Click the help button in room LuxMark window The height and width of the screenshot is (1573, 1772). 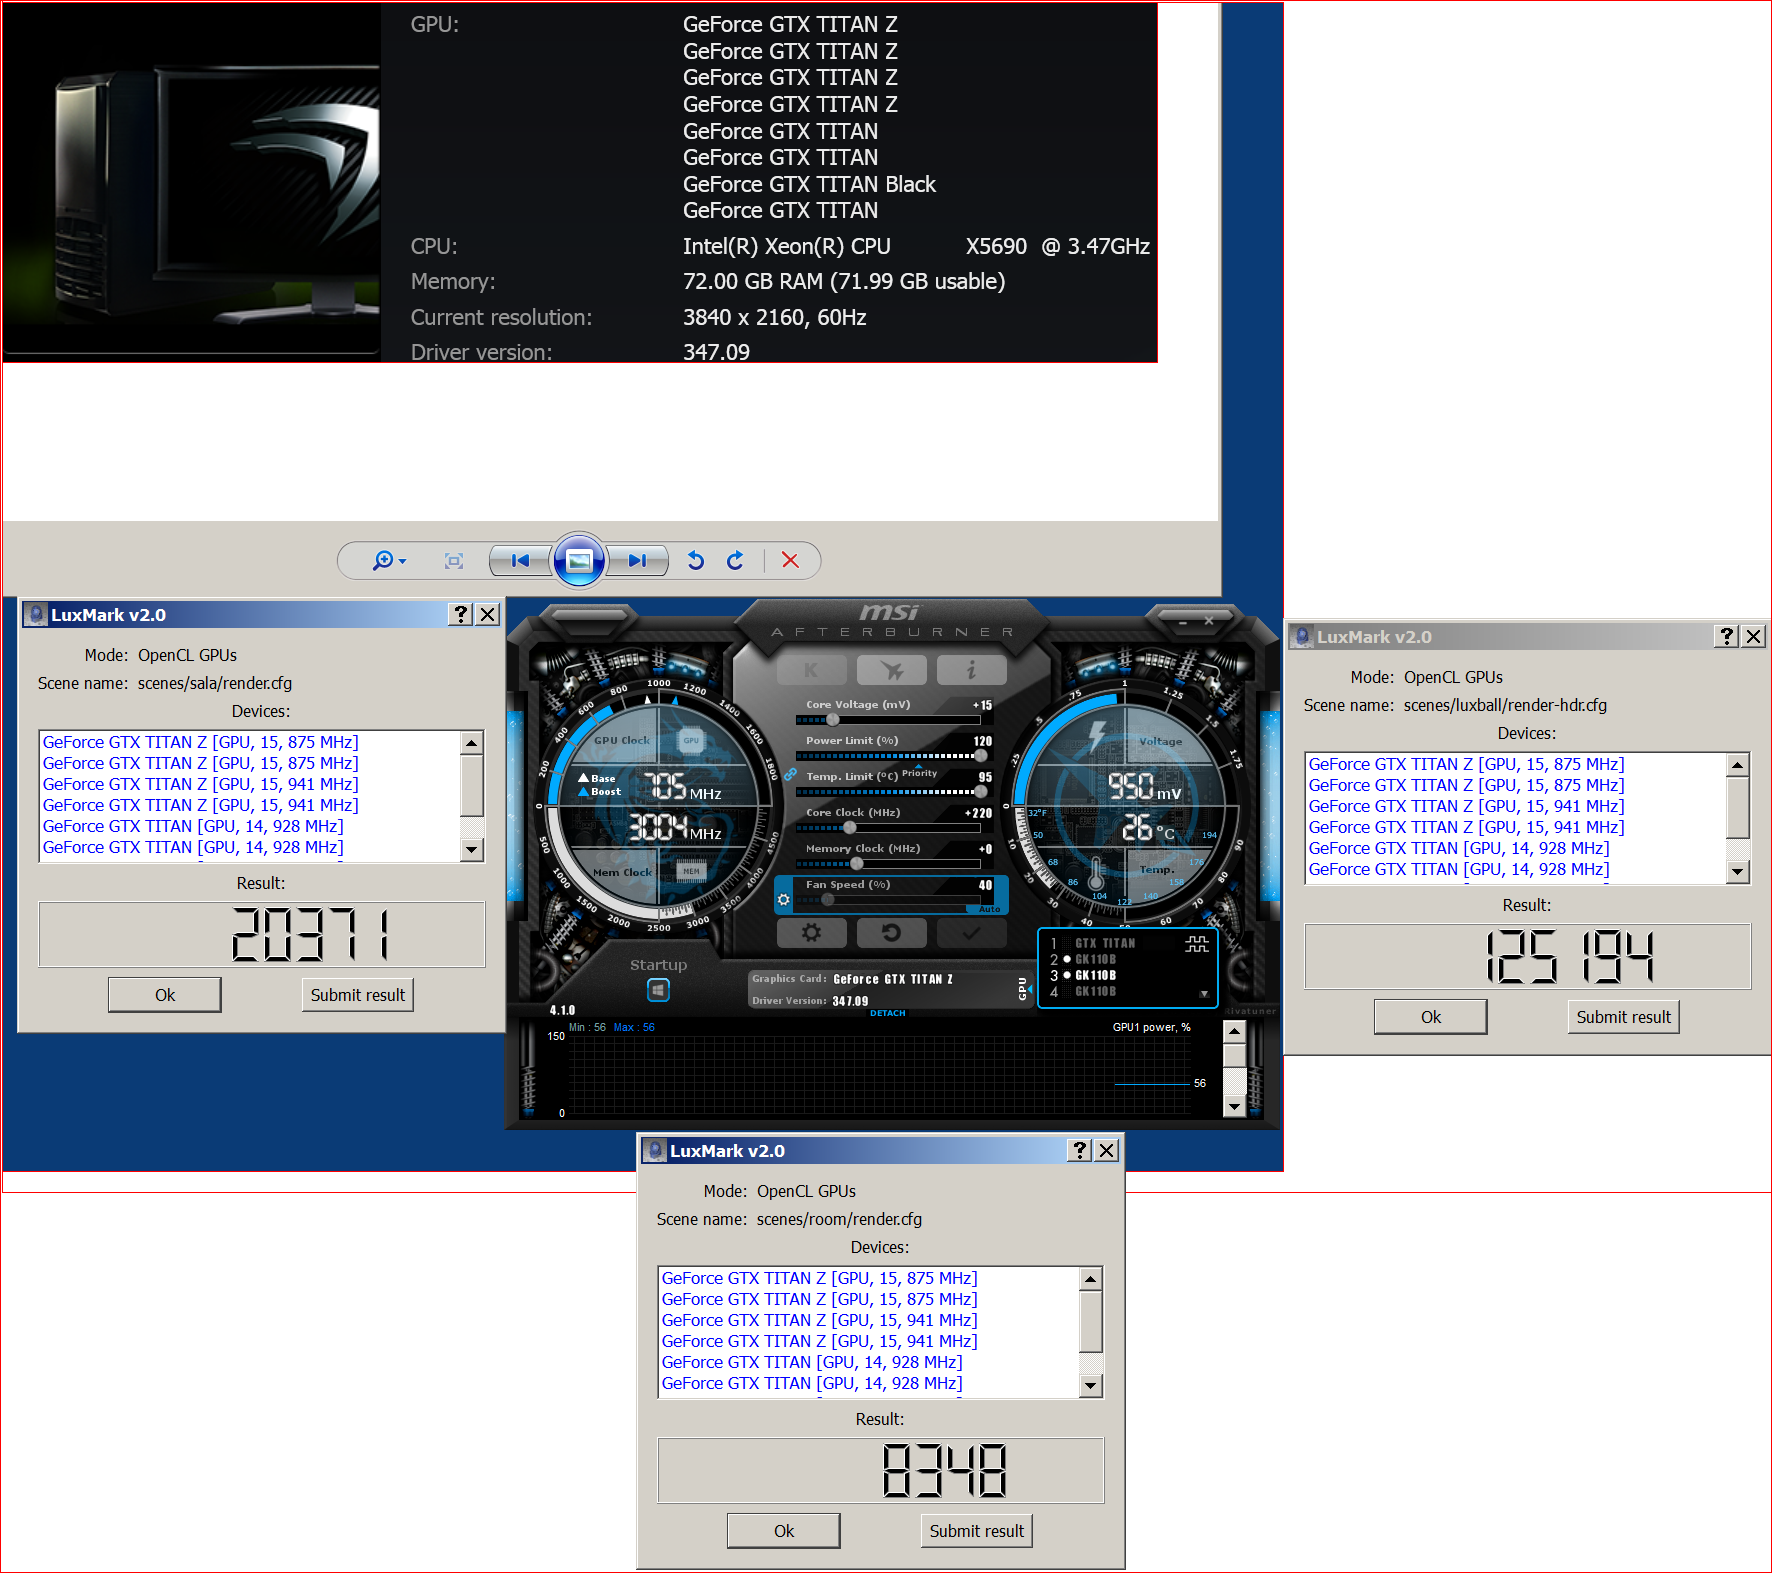1080,1150
